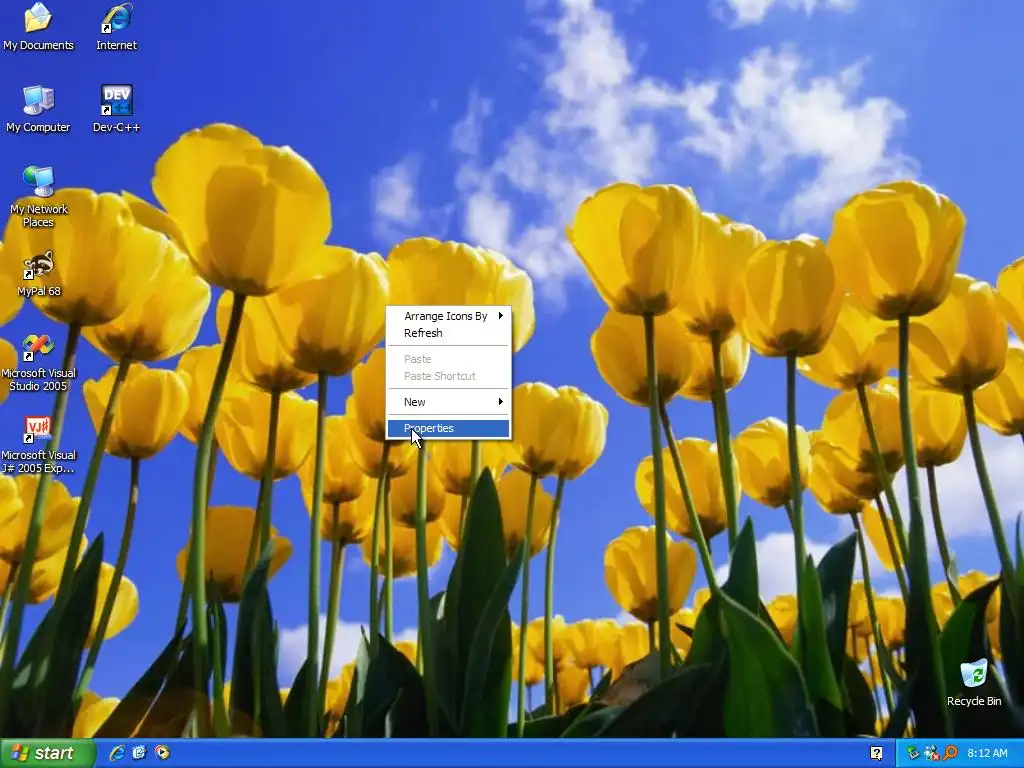This screenshot has width=1024, height=768.
Task: Click the greyed-out Paste Shortcut entry
Action: (448, 376)
